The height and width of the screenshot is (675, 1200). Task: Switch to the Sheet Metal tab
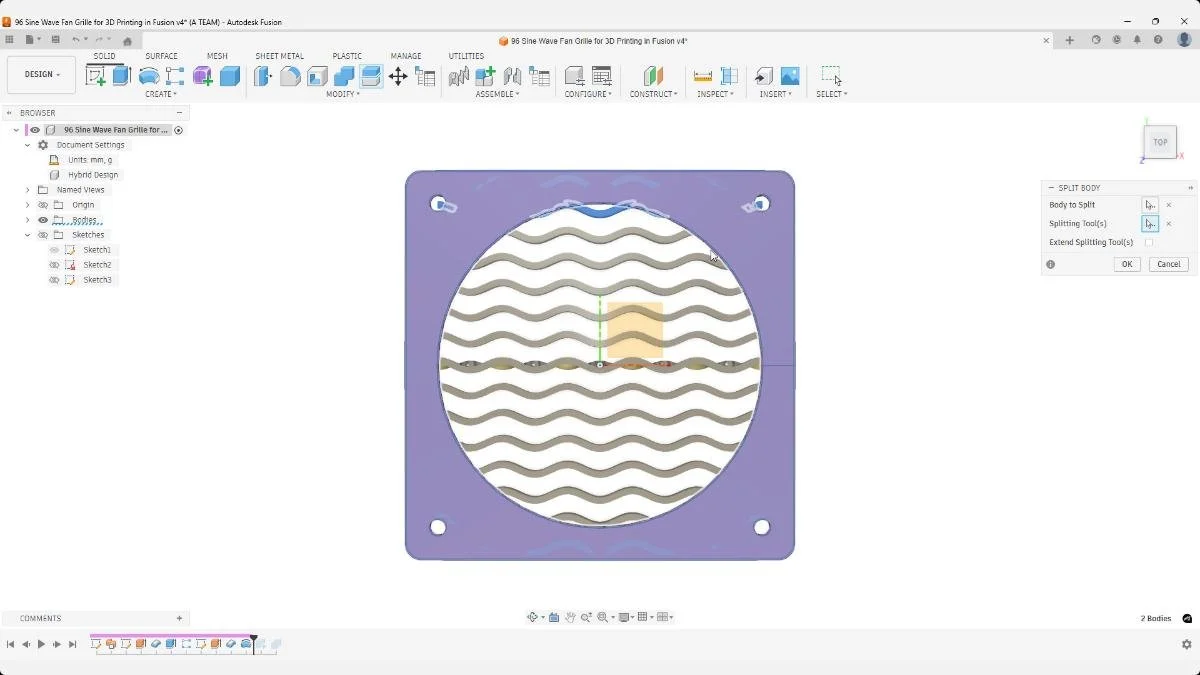coord(279,56)
